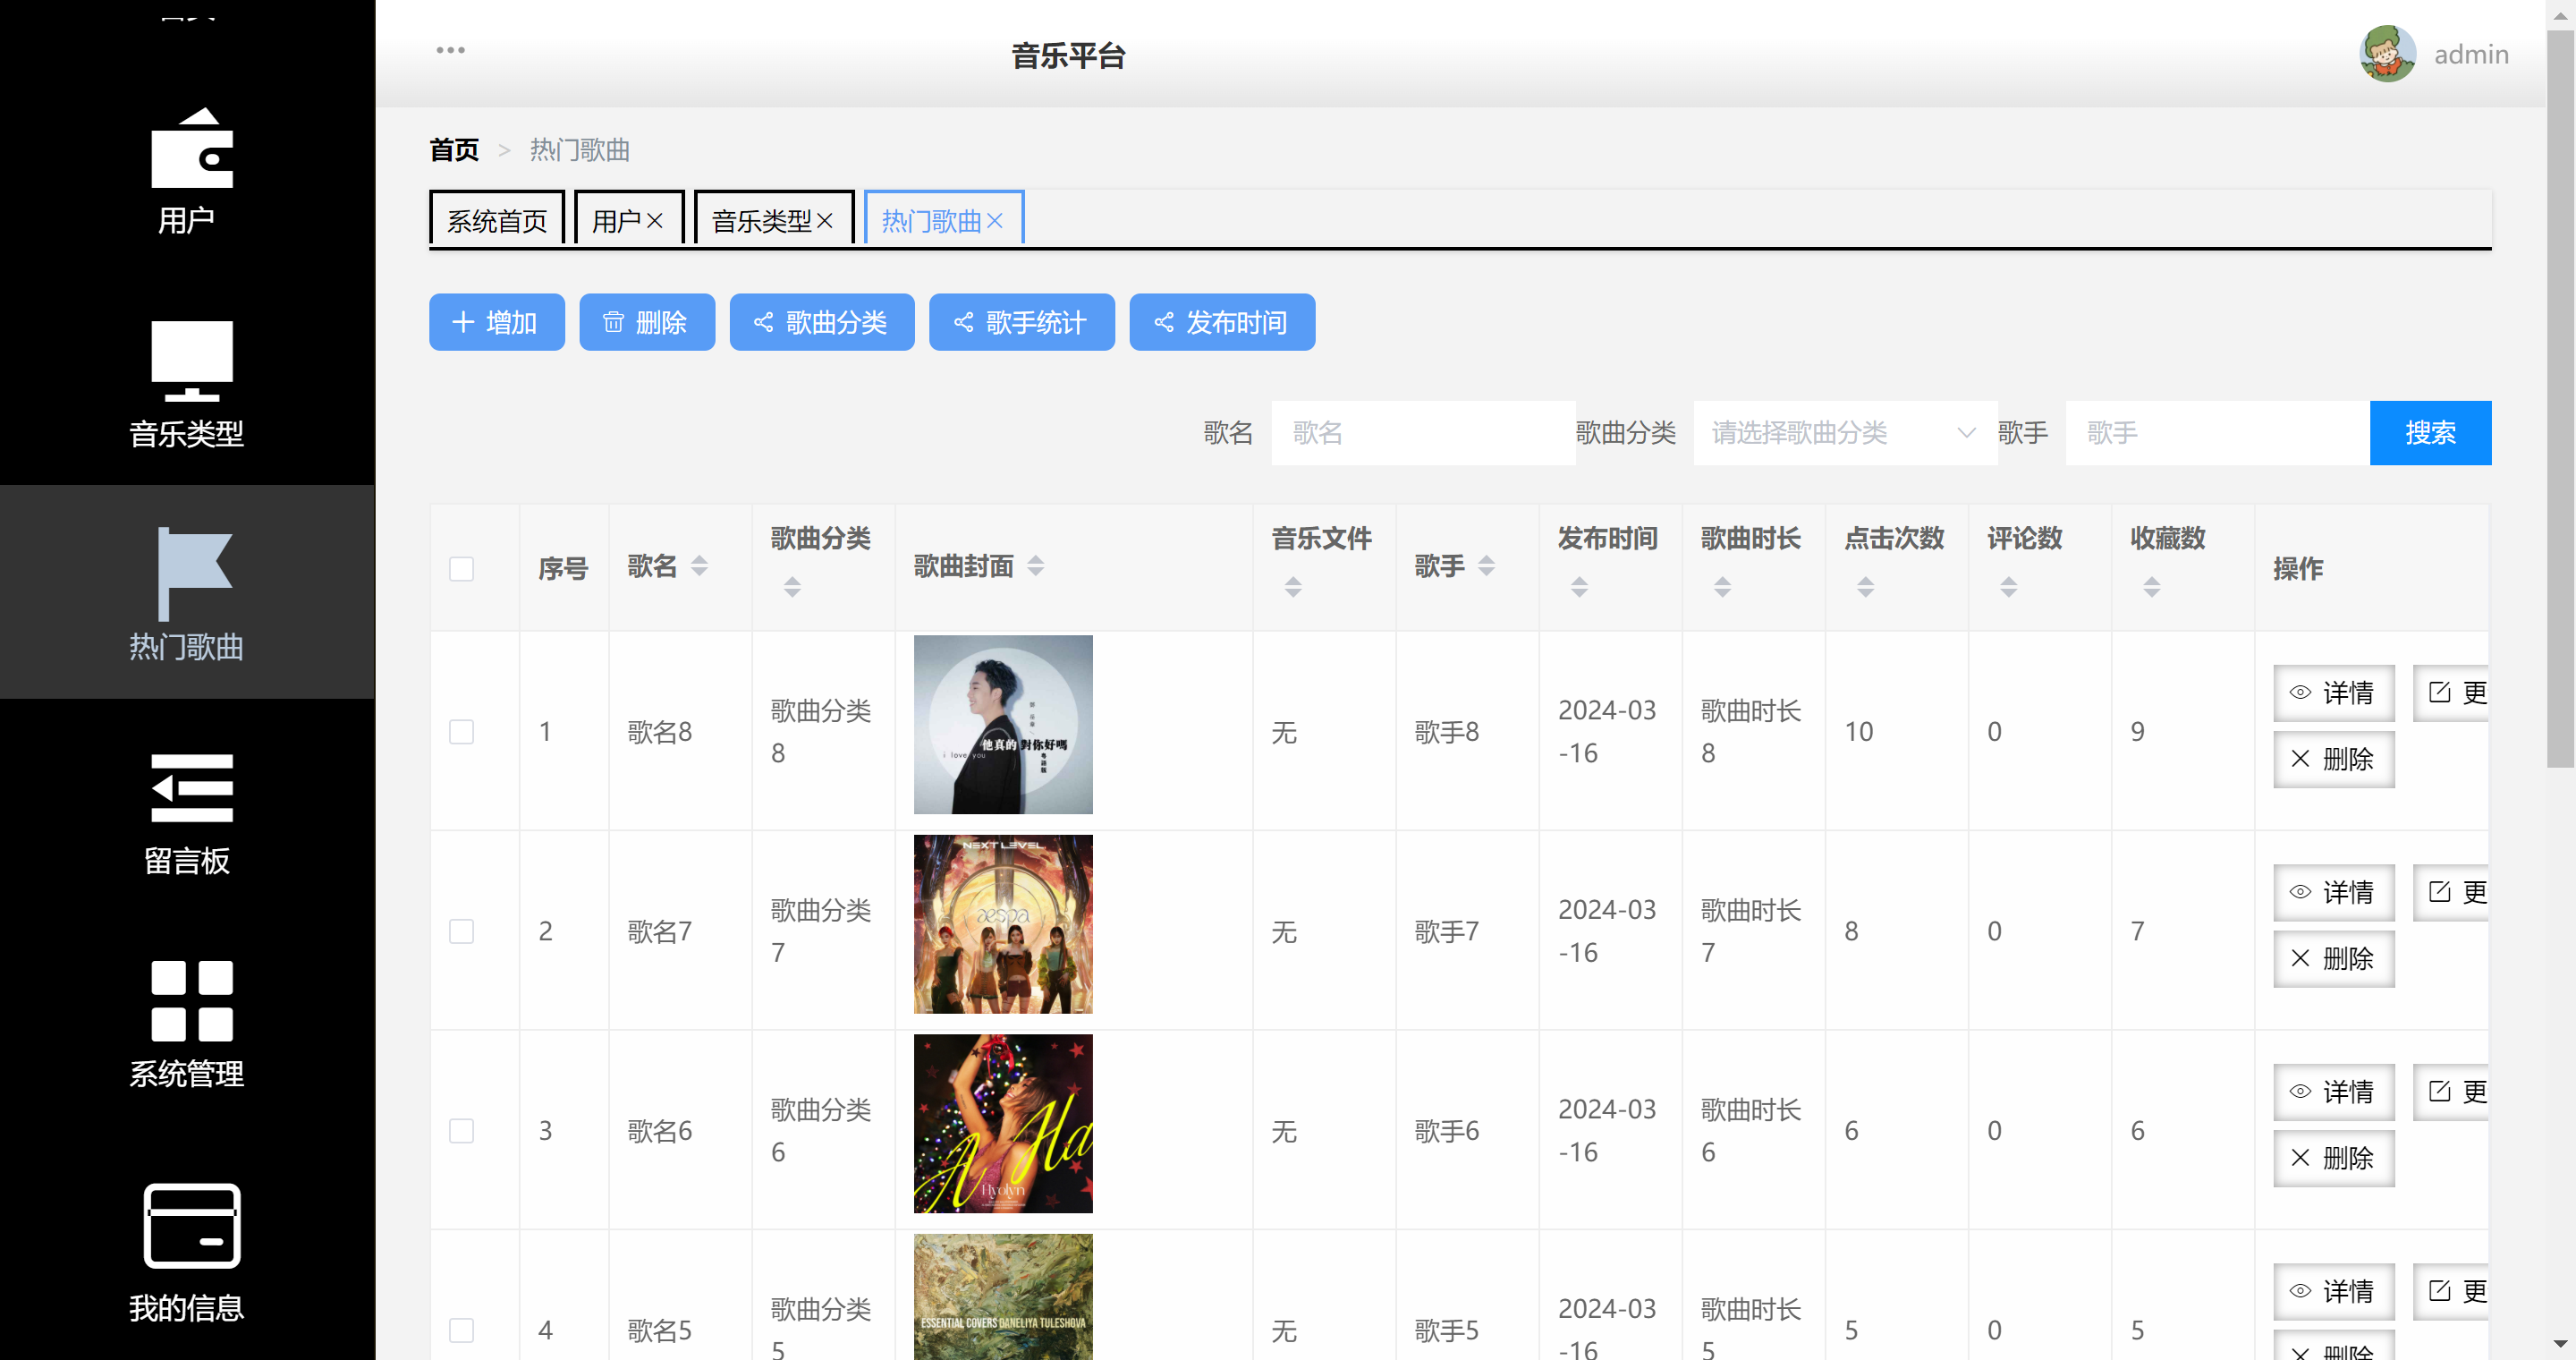This screenshot has width=2576, height=1360.
Task: Switch to the 系统首页 tab
Action: (497, 221)
